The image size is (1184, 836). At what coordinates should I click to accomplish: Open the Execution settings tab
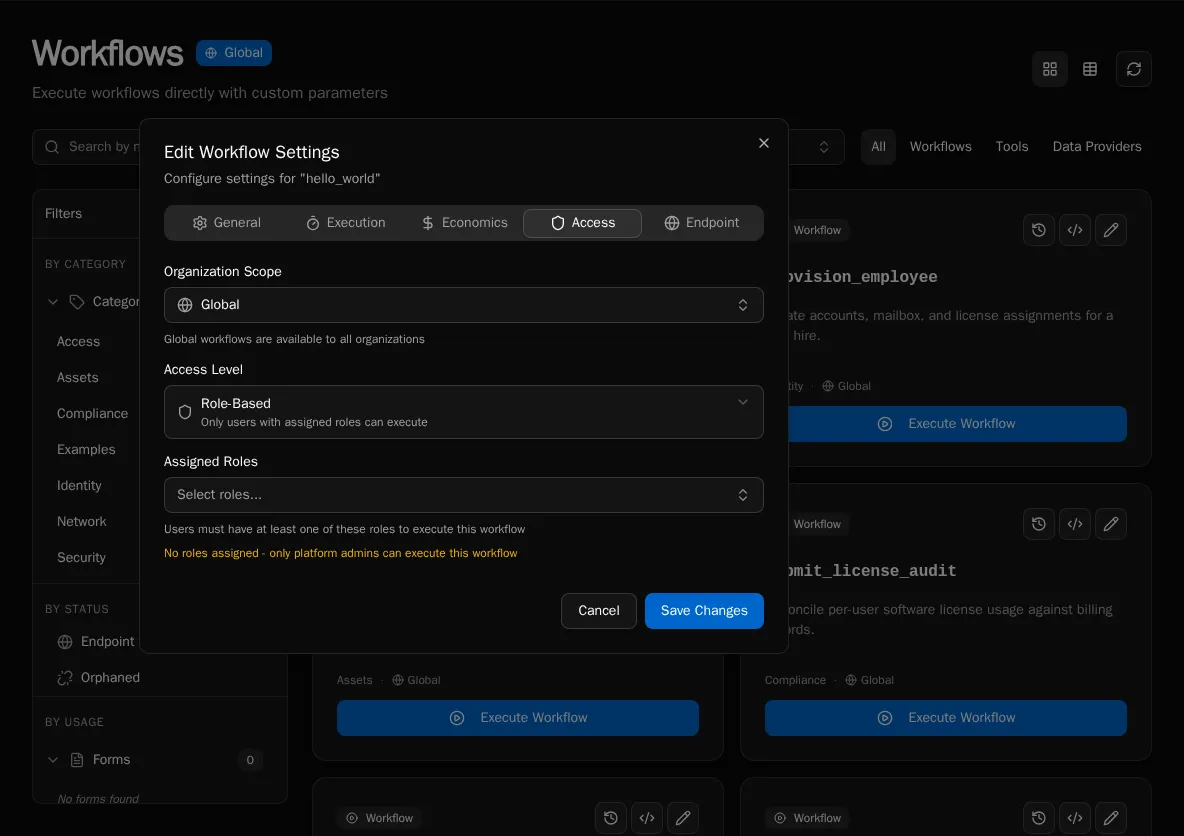click(345, 223)
